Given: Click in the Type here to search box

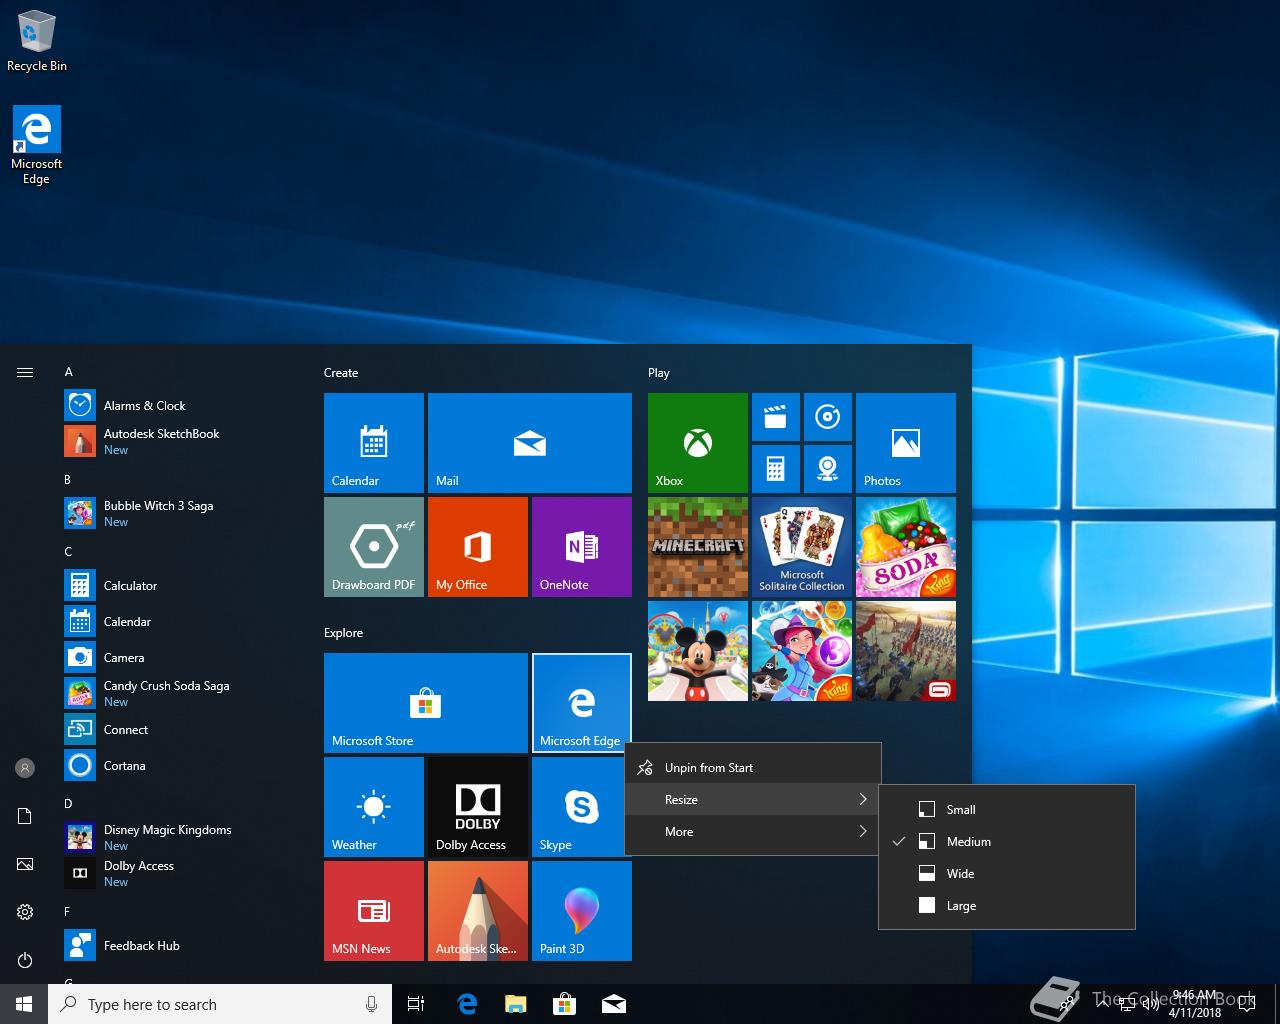Looking at the screenshot, I should click(220, 1004).
